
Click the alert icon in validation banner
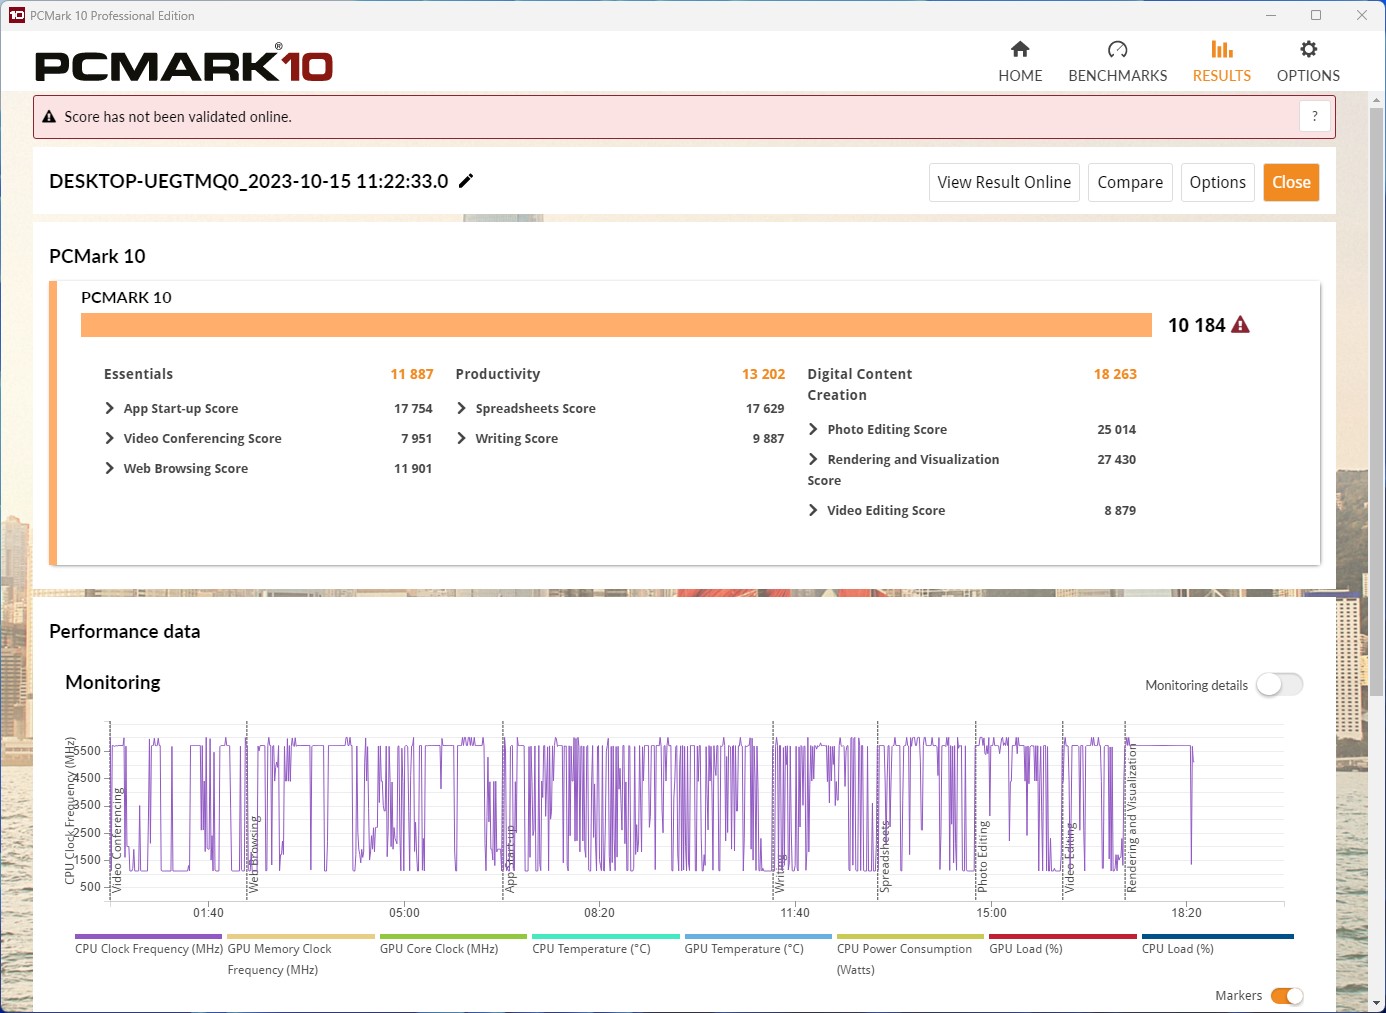pyautogui.click(x=49, y=117)
